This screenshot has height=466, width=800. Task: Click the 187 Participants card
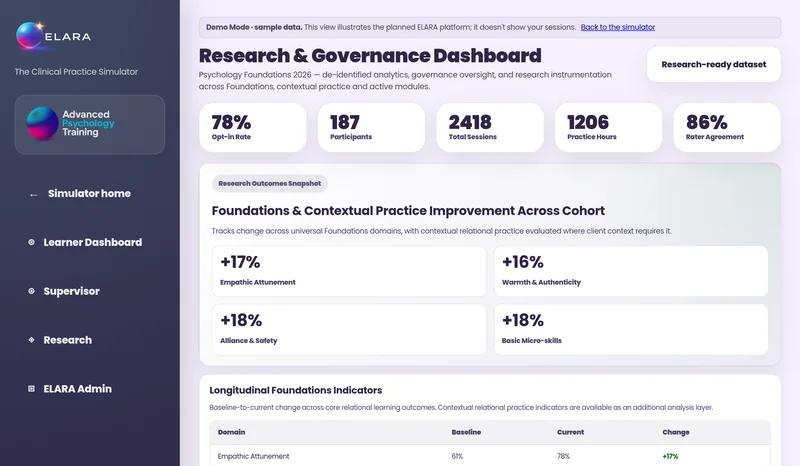coord(371,128)
